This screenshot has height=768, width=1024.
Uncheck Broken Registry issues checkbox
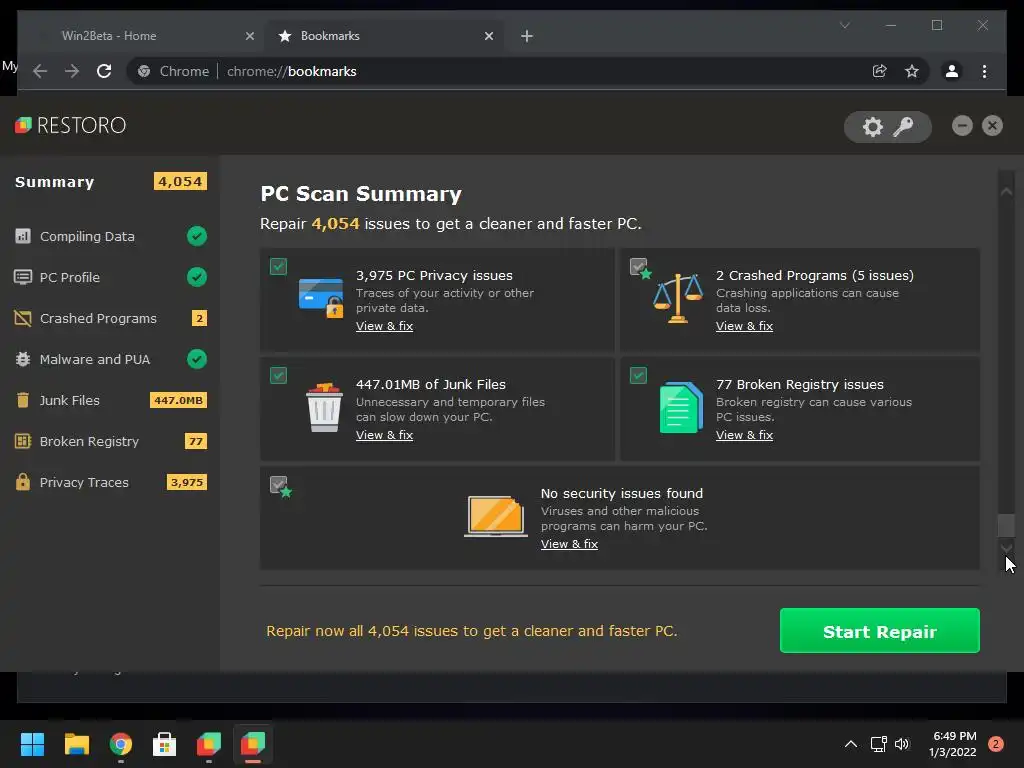[x=638, y=376]
